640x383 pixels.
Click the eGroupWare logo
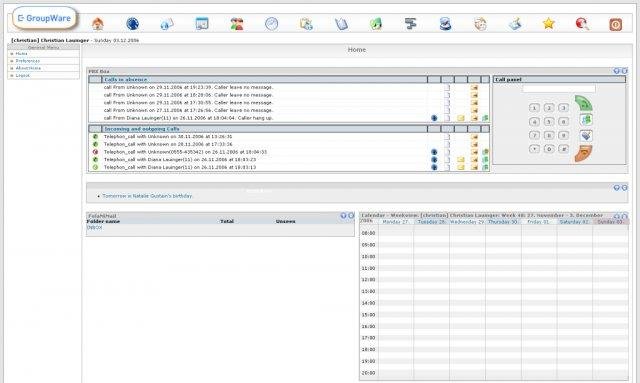point(44,18)
